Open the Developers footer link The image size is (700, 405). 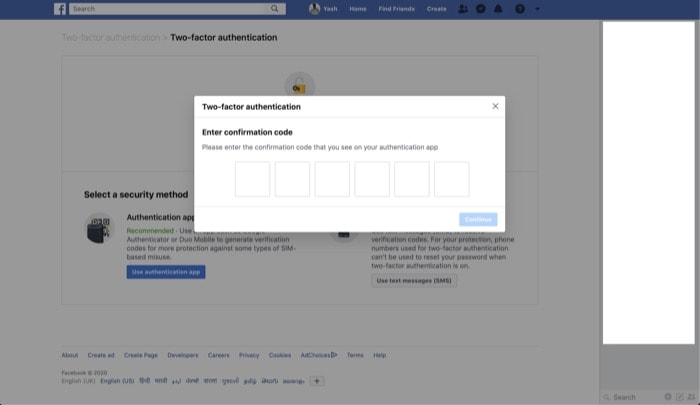point(183,355)
